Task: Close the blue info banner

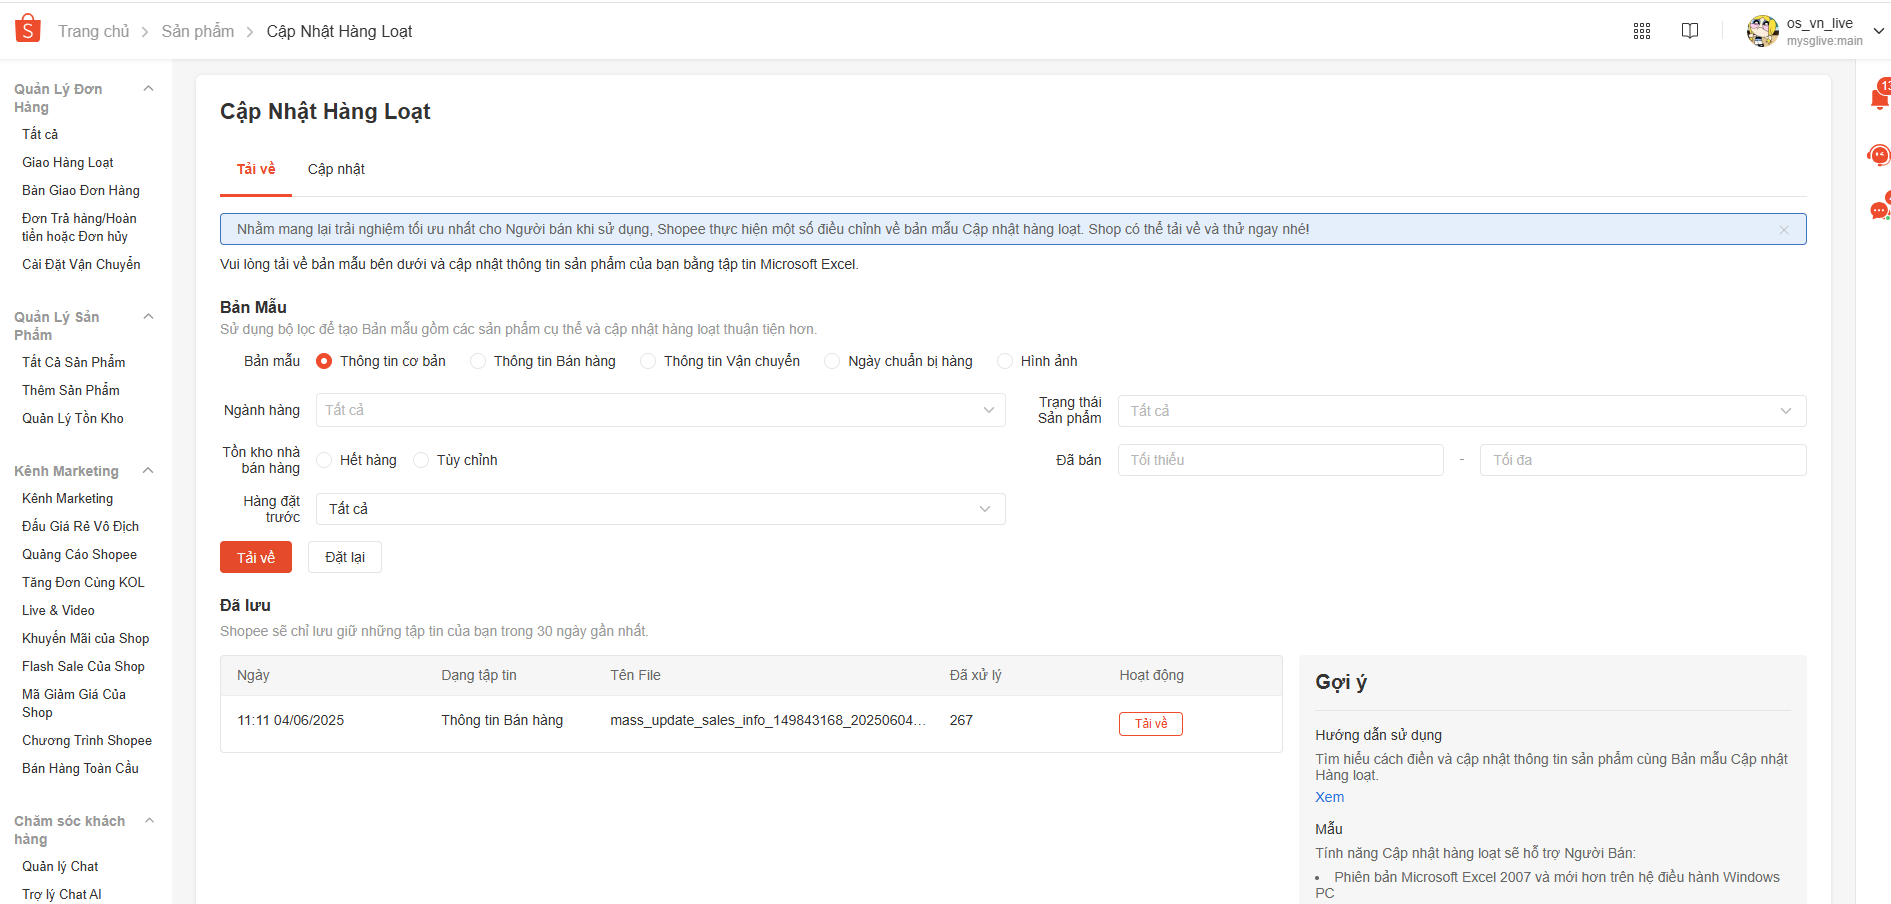Action: pos(1783,230)
